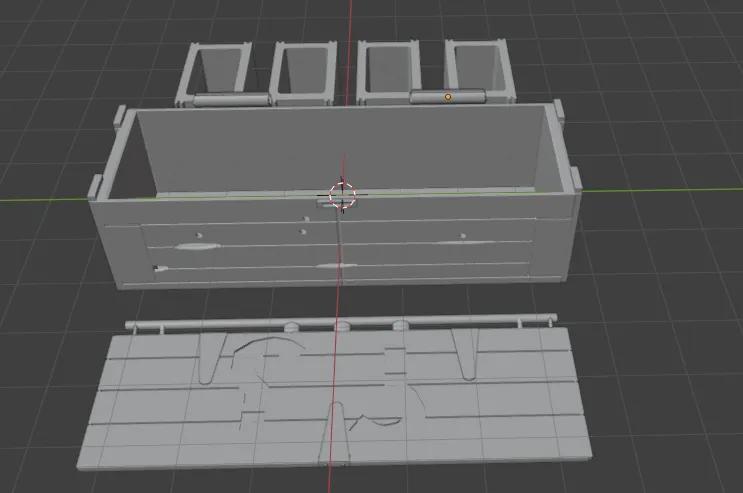Image resolution: width=743 pixels, height=493 pixels.
Task: Select the cylinder roller under the left boxes
Action: (x=232, y=100)
